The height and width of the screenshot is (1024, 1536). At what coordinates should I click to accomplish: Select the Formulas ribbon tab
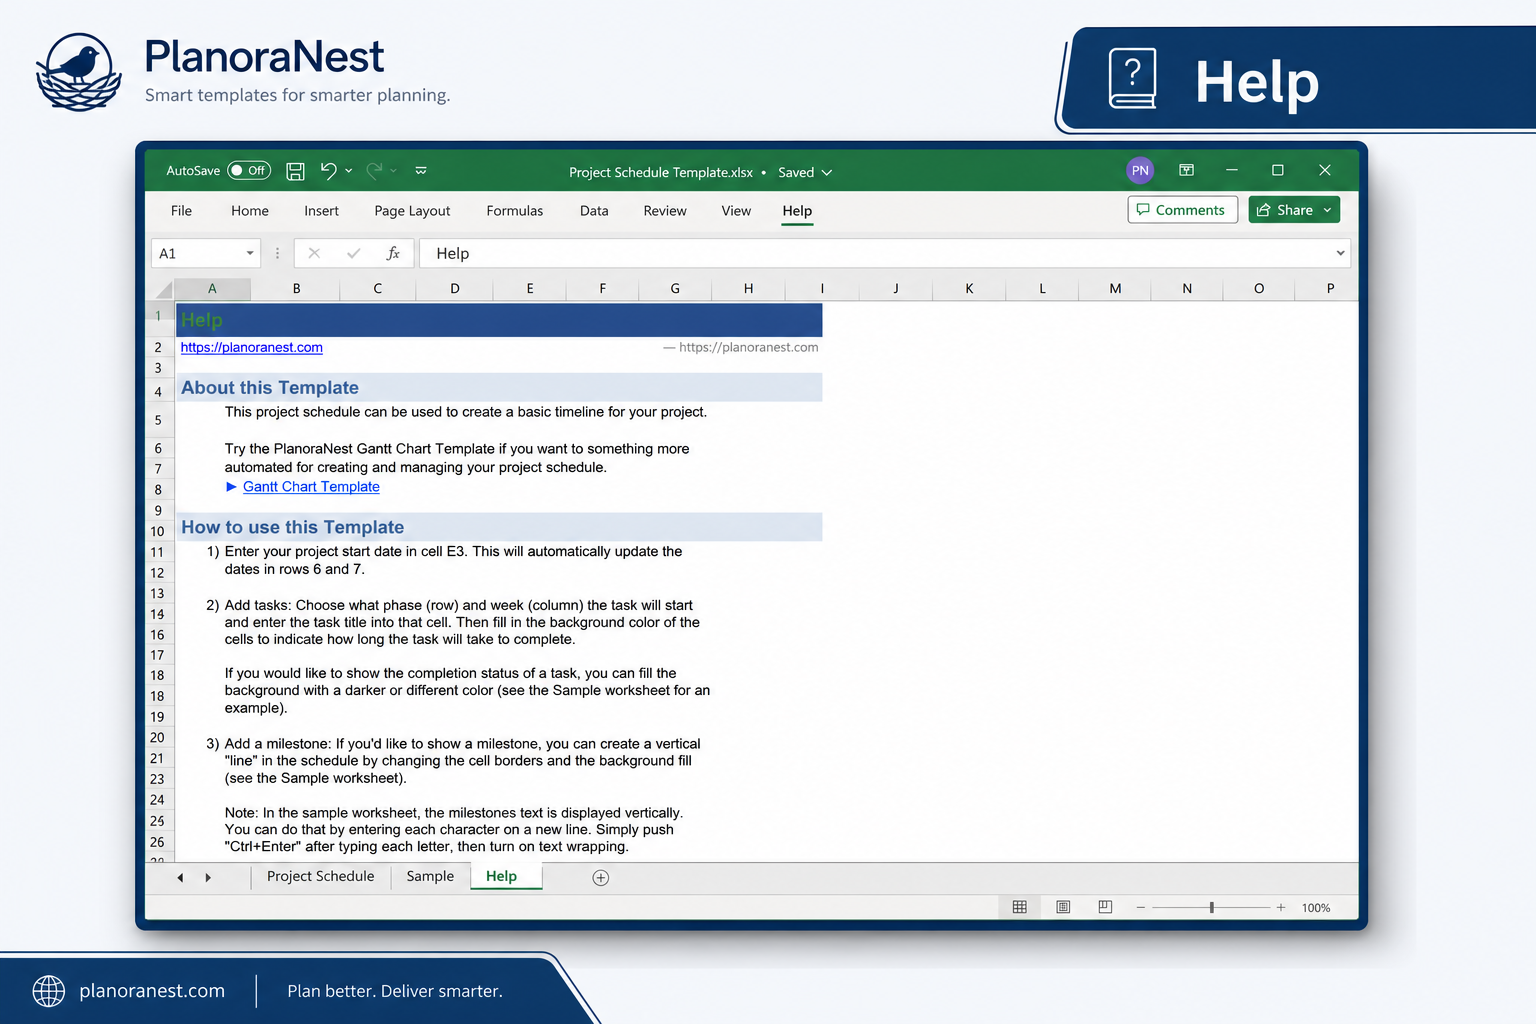(515, 211)
